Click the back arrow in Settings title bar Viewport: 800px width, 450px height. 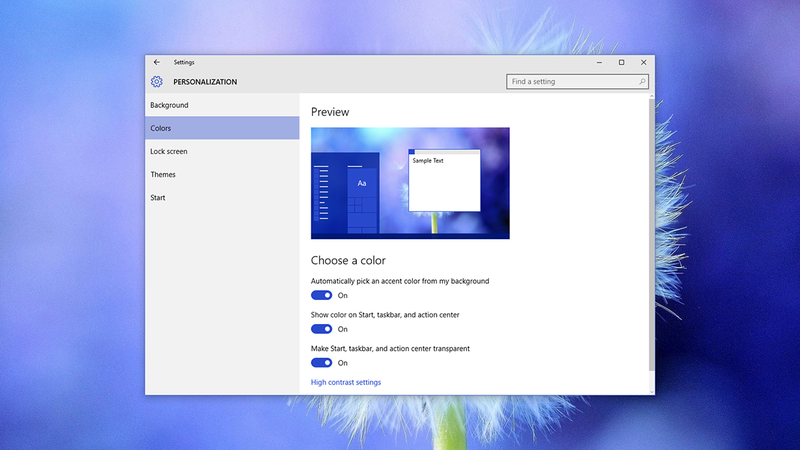pos(157,62)
